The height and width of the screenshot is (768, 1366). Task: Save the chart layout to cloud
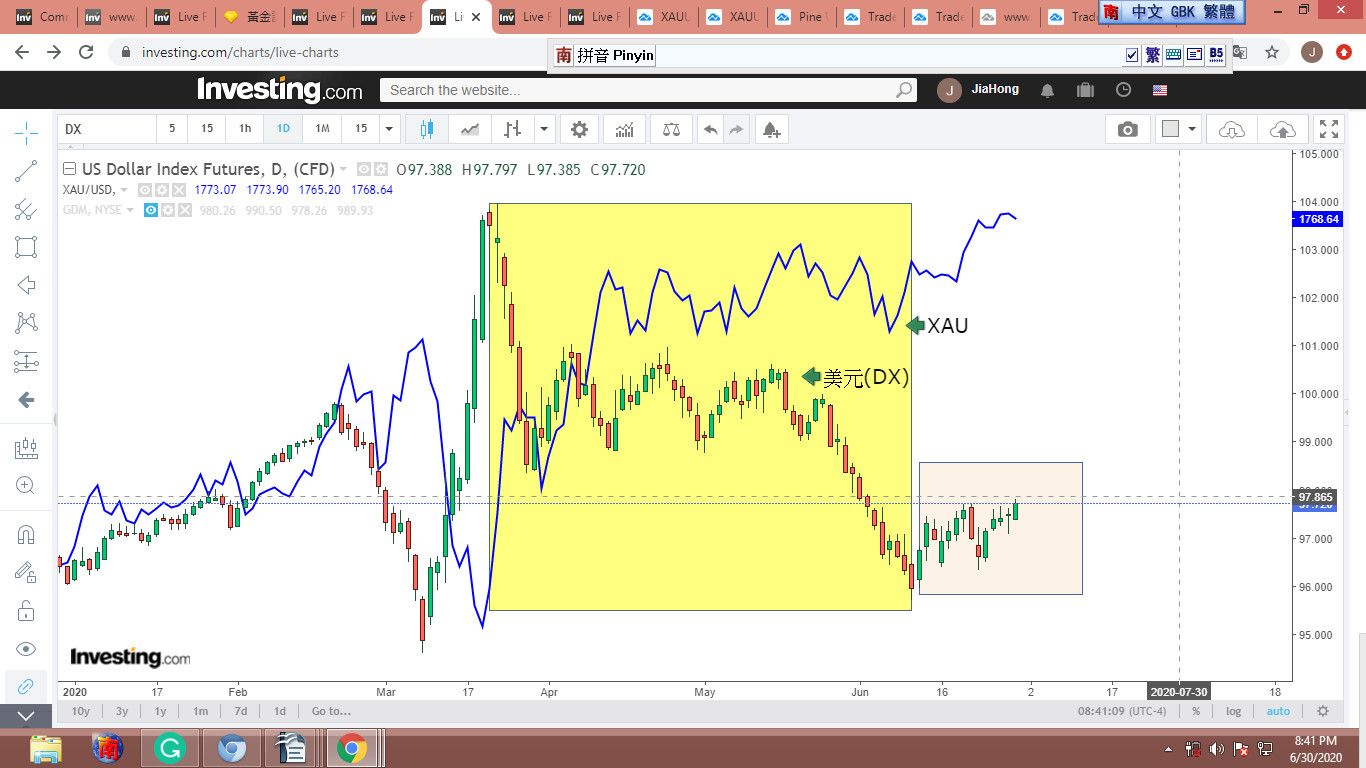coord(1282,129)
